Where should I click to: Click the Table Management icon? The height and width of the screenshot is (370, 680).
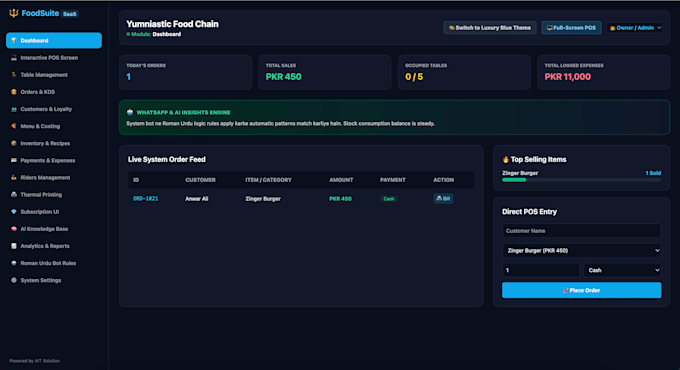(14, 75)
